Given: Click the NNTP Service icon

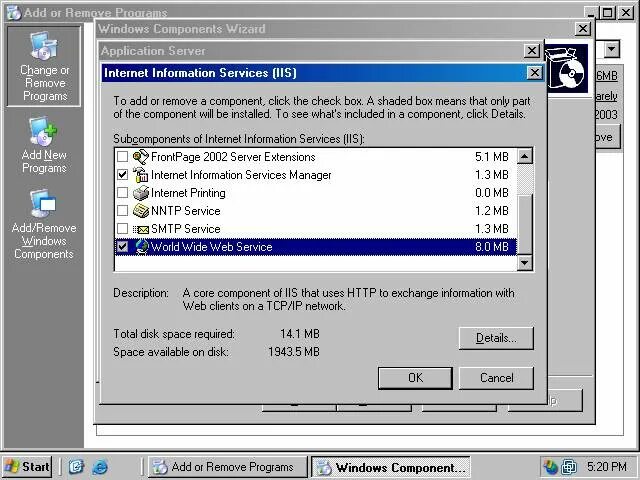Looking at the screenshot, I should coord(141,211).
